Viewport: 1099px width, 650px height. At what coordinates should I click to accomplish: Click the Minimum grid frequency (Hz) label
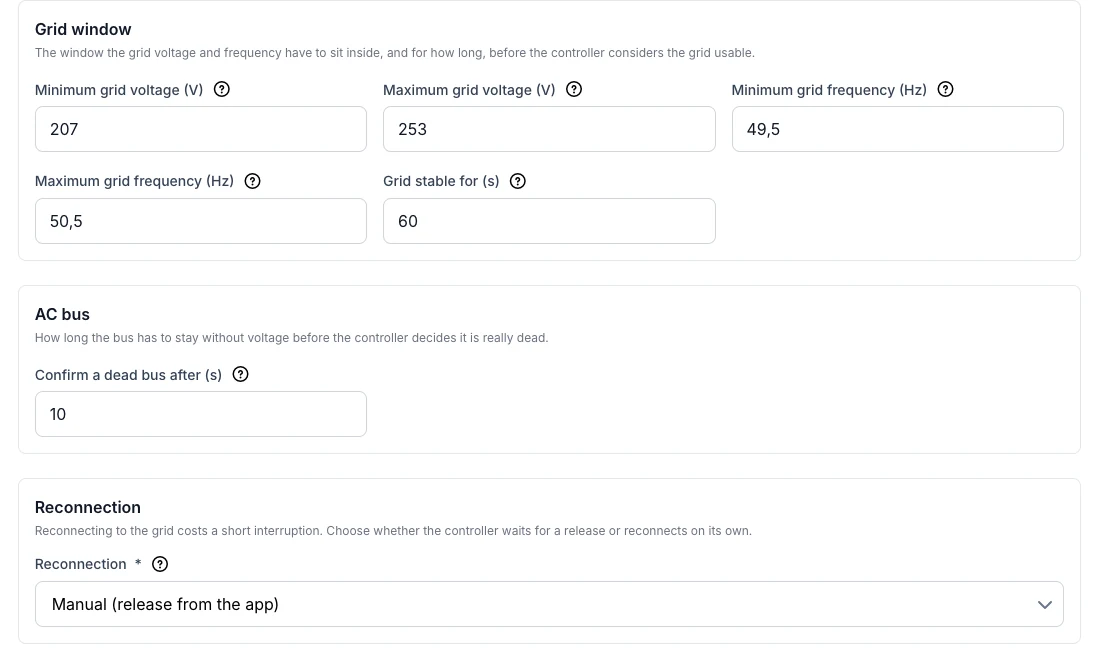[x=829, y=90]
